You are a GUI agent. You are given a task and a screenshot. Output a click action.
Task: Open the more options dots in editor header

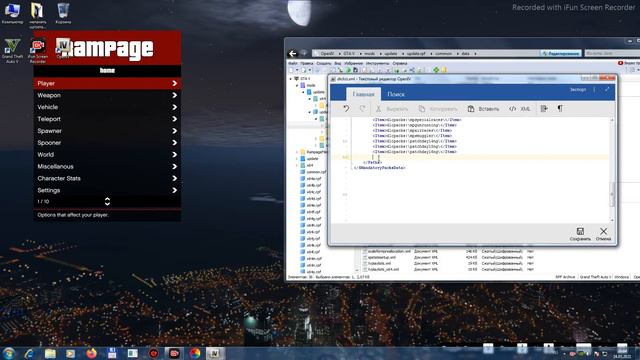594,89
